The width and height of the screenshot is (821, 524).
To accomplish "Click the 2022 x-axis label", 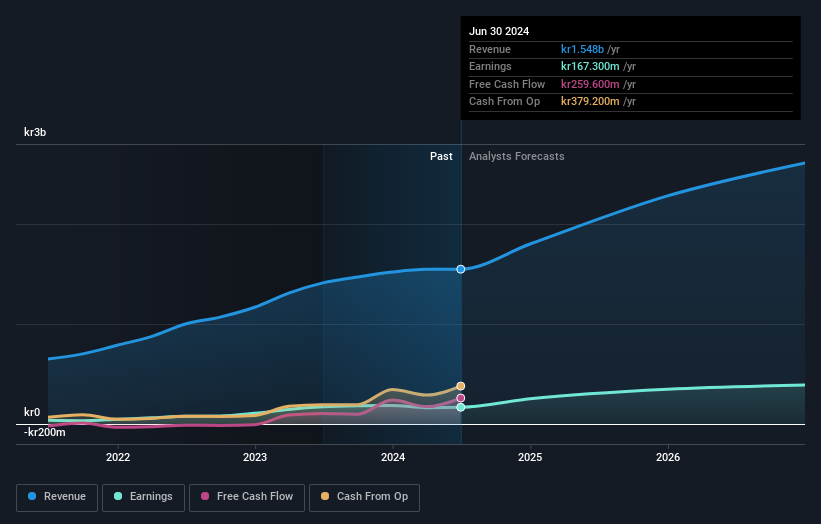I will tap(118, 457).
